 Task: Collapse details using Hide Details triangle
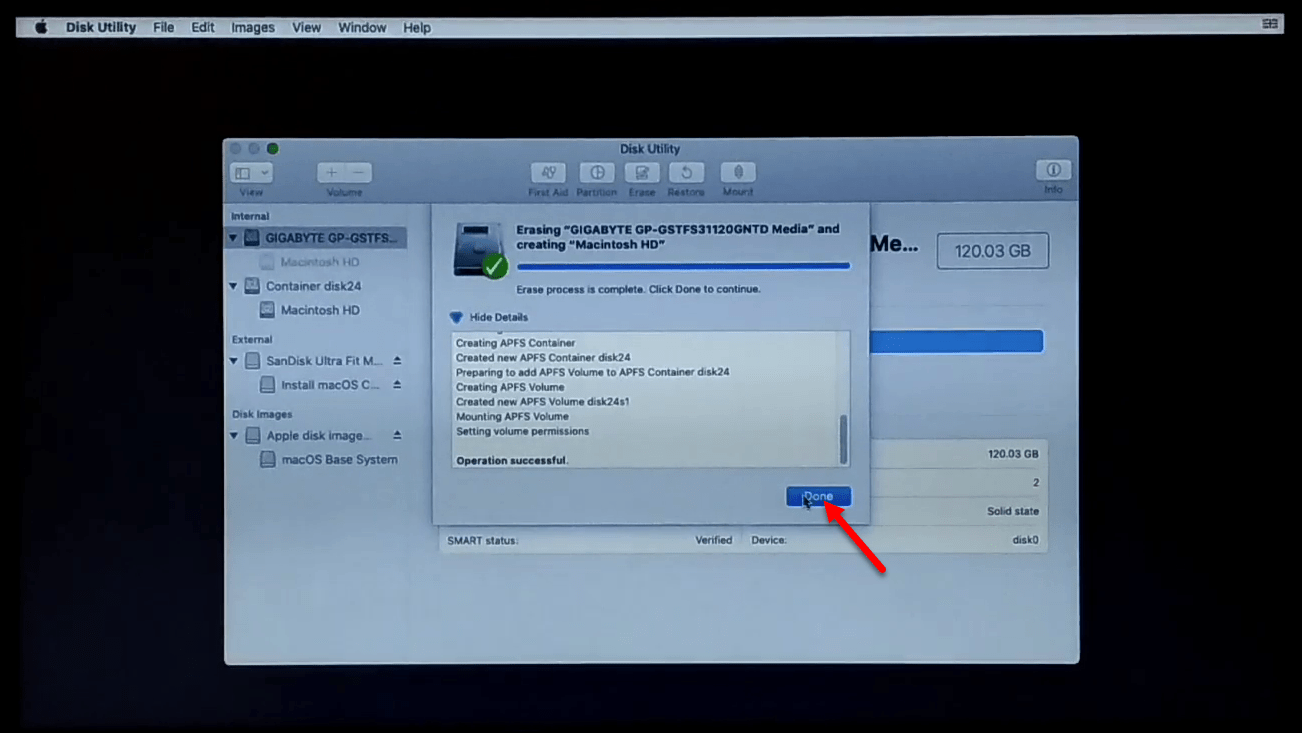(456, 317)
